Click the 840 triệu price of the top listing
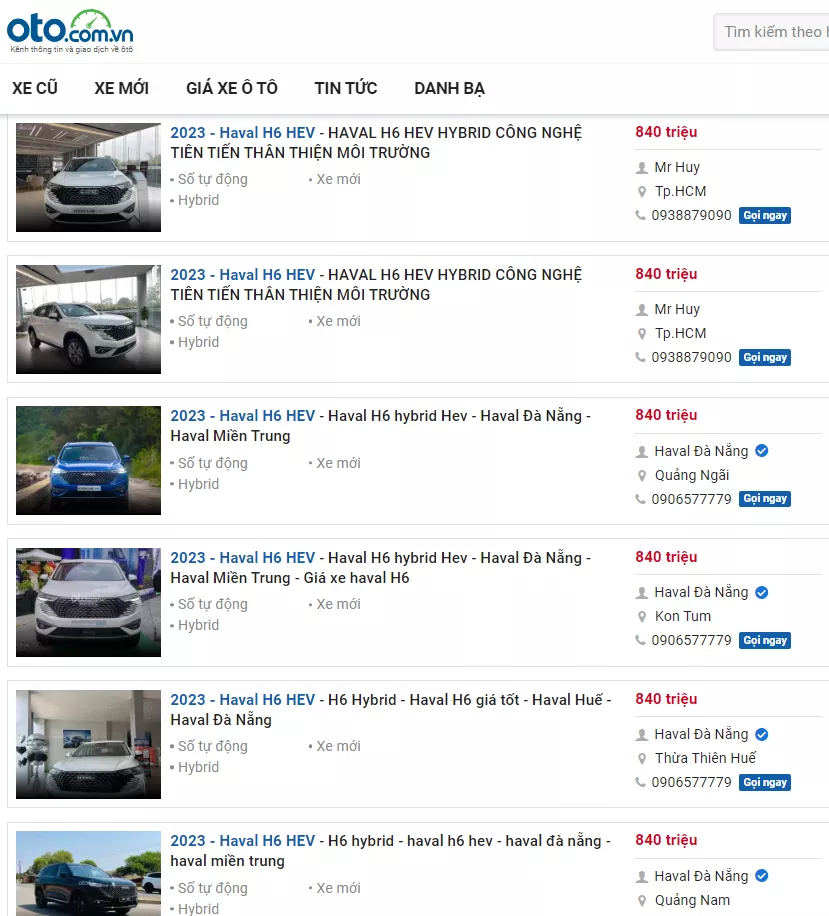This screenshot has height=916, width=829. point(666,131)
